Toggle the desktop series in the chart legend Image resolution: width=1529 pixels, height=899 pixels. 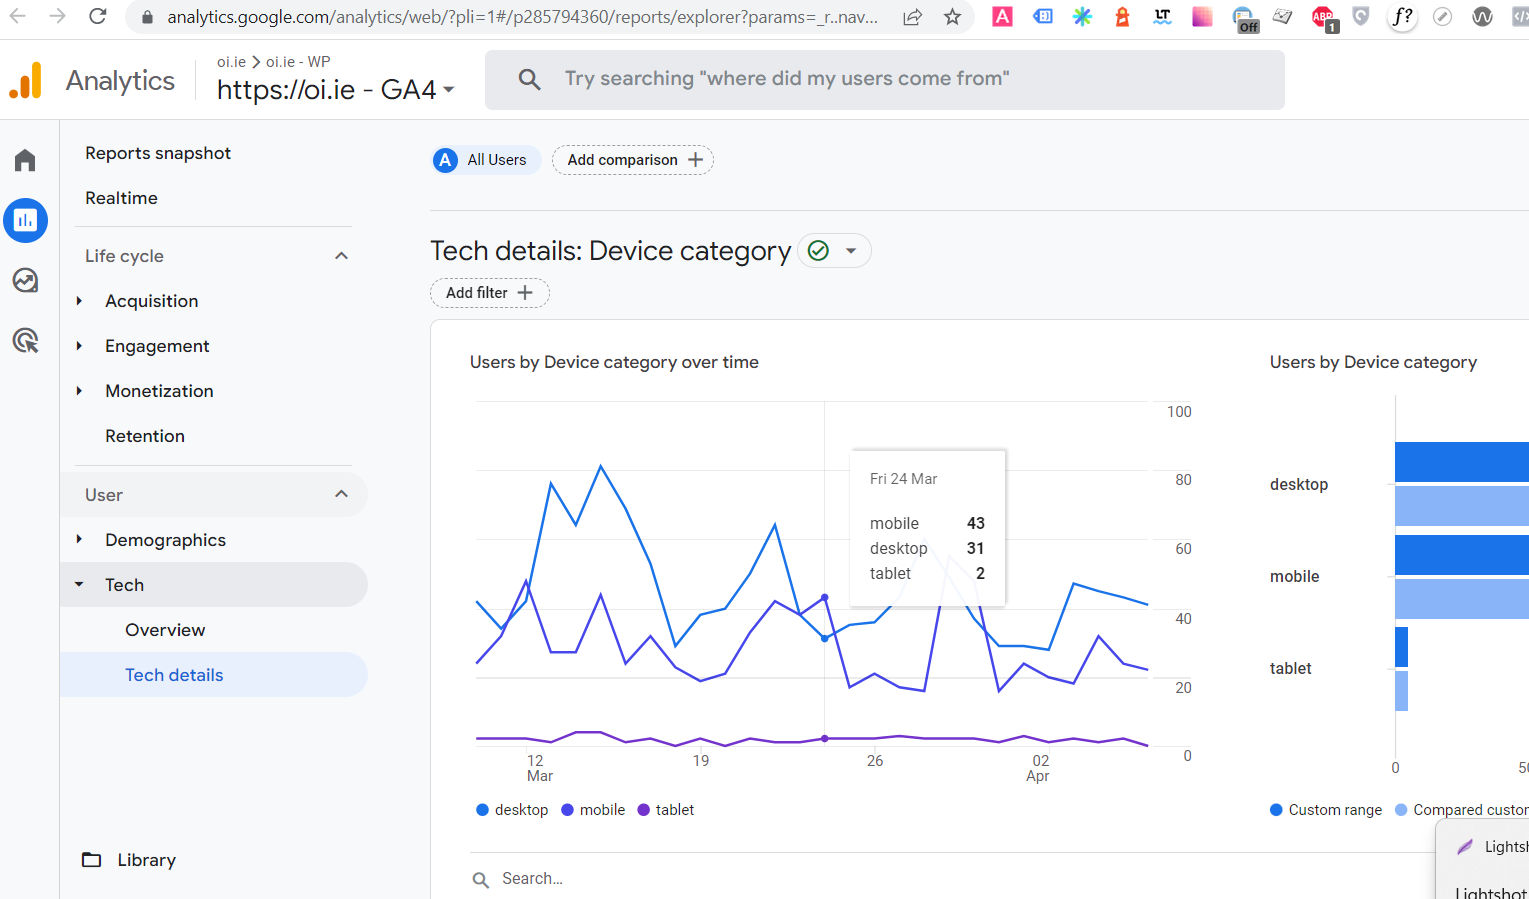click(x=511, y=809)
